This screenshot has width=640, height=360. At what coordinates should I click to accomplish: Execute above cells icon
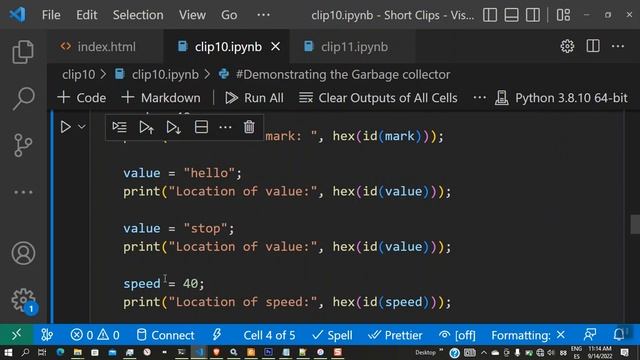tap(147, 127)
